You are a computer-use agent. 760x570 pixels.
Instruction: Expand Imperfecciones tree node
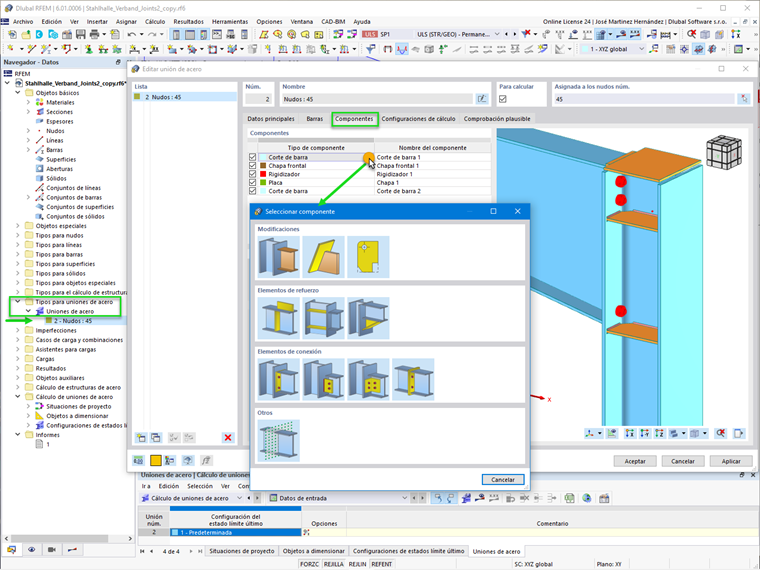click(x=18, y=331)
